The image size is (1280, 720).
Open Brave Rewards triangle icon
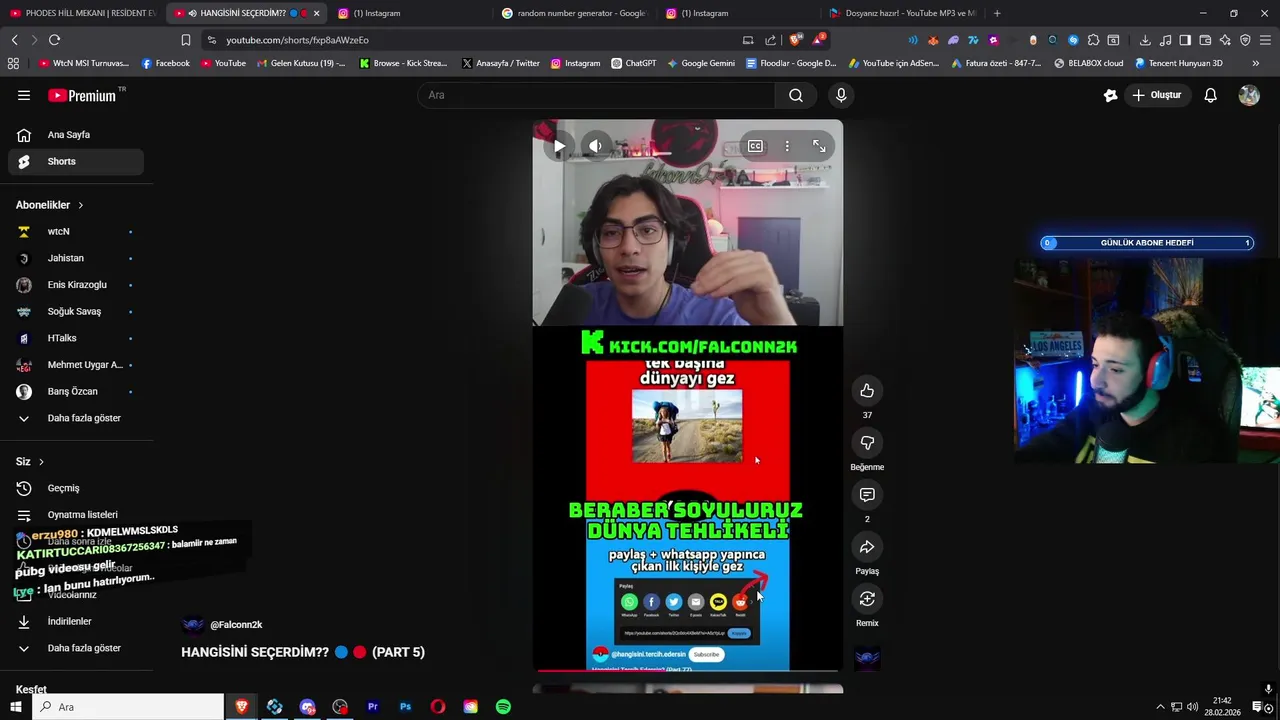click(819, 40)
